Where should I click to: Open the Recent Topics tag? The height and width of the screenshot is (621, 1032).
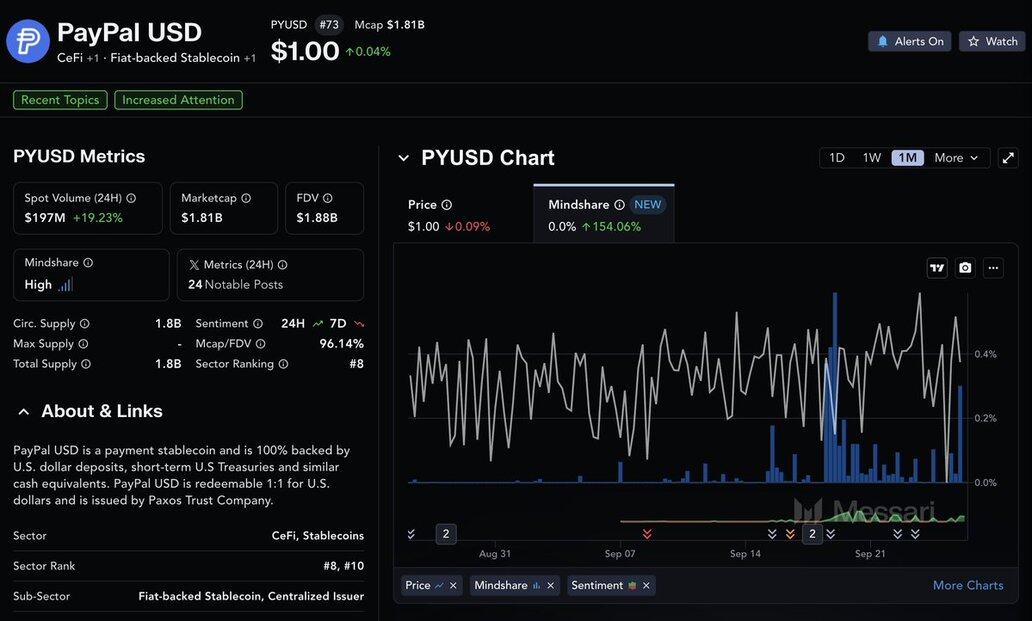click(60, 100)
